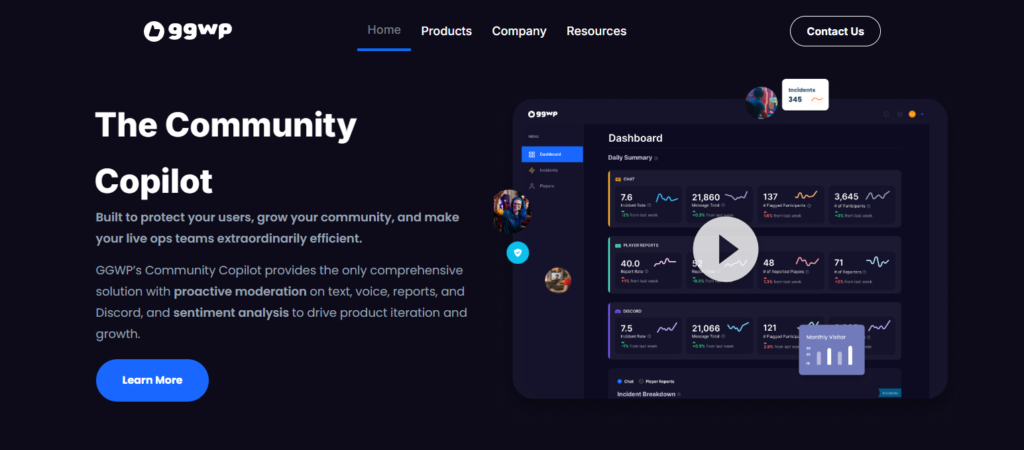Click the 7.5 Discord Incident Rate card
Screen dimensions: 1024x450
tap(648, 336)
